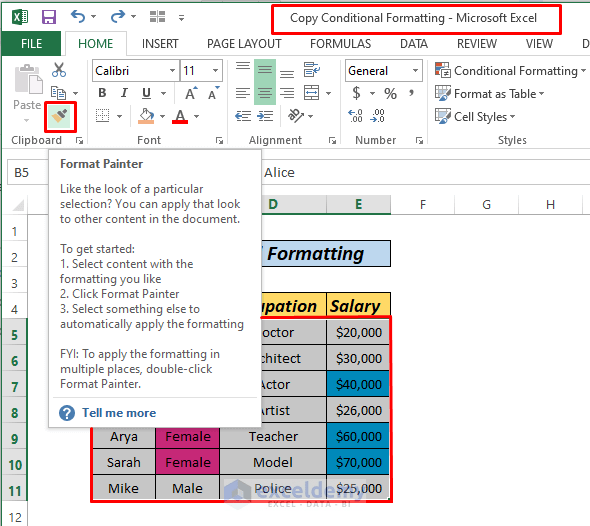Open the Cell Styles dropdown
This screenshot has width=590, height=526.
click(475, 116)
